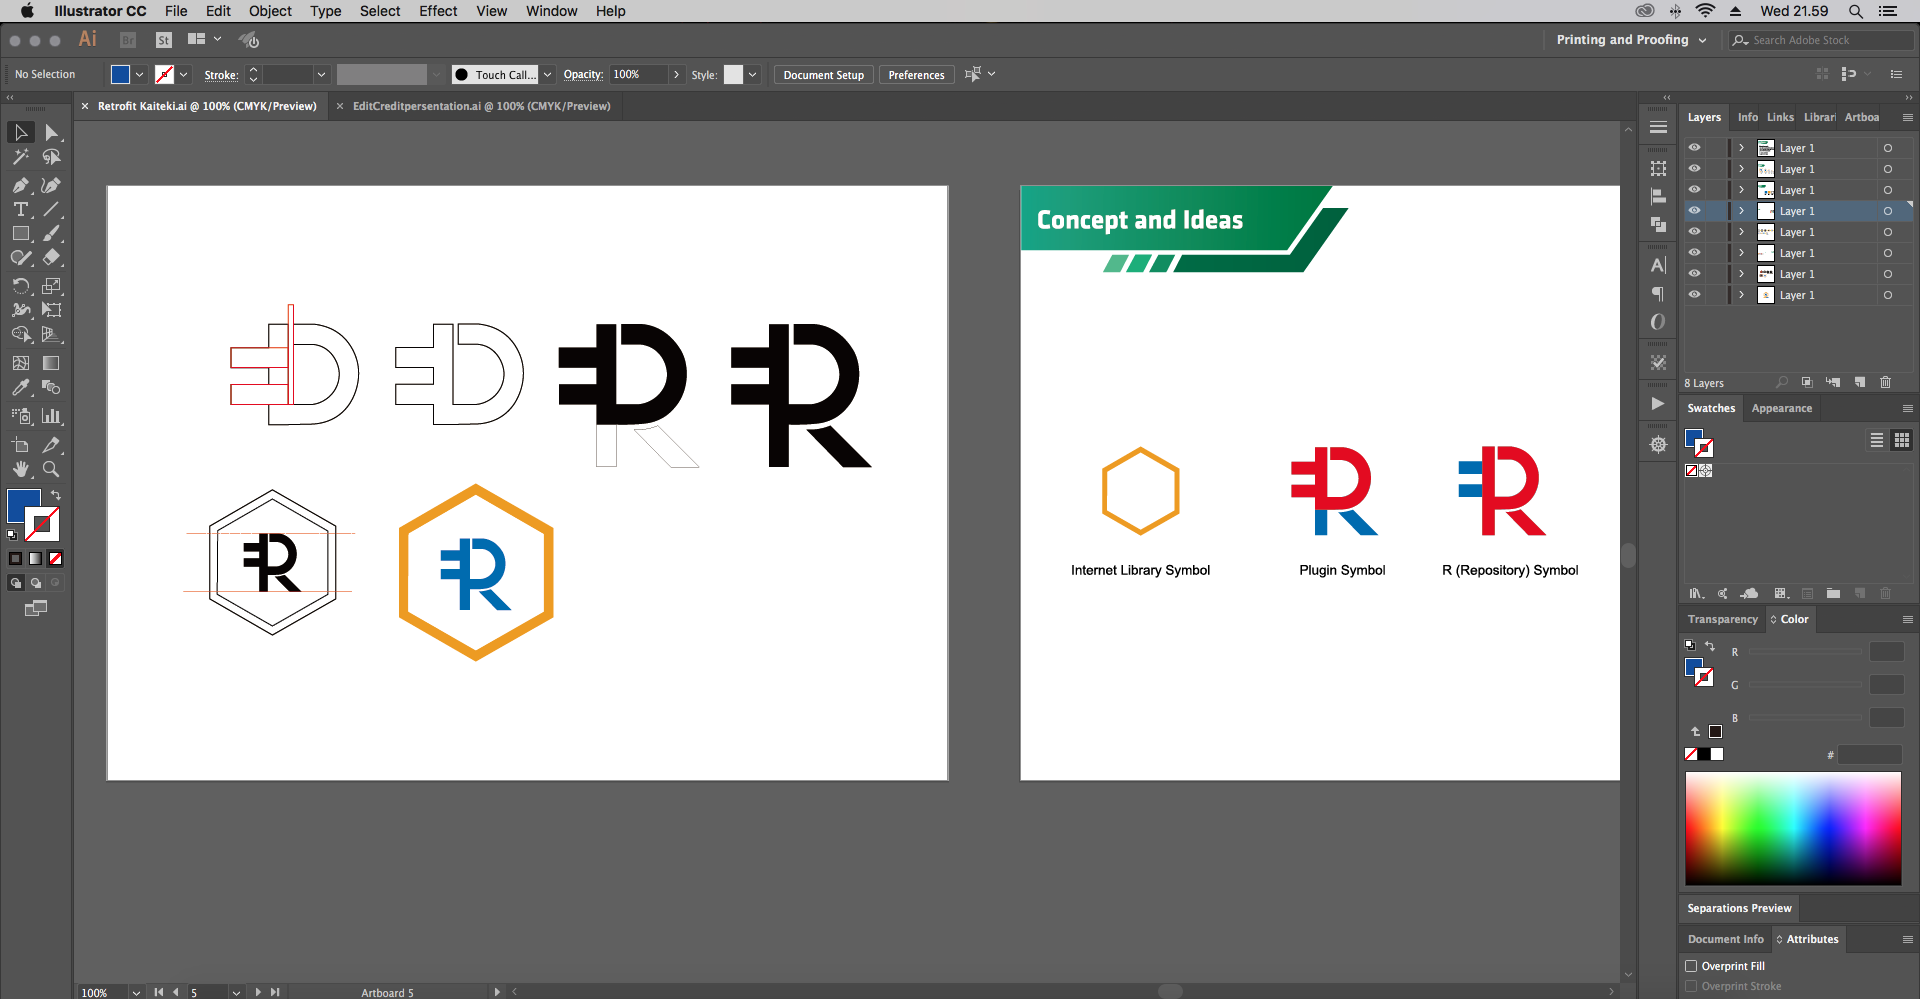The width and height of the screenshot is (1920, 999).
Task: Select the Eyedropper tool
Action: point(20,388)
